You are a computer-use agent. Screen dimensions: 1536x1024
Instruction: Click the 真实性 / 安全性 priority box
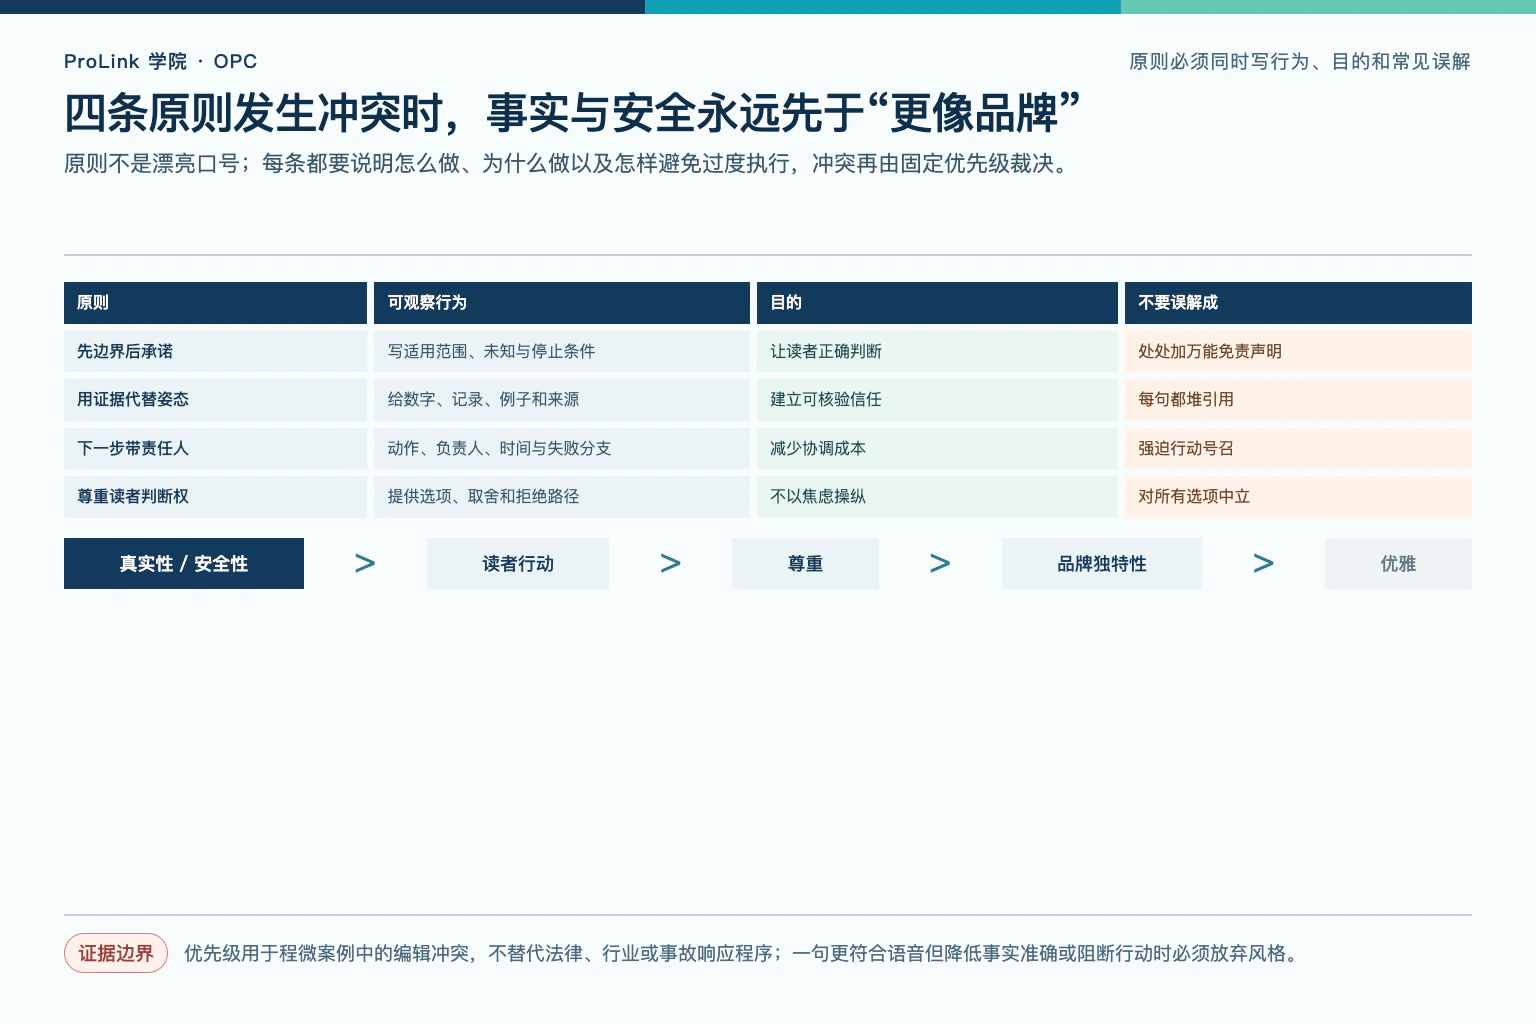pyautogui.click(x=184, y=563)
